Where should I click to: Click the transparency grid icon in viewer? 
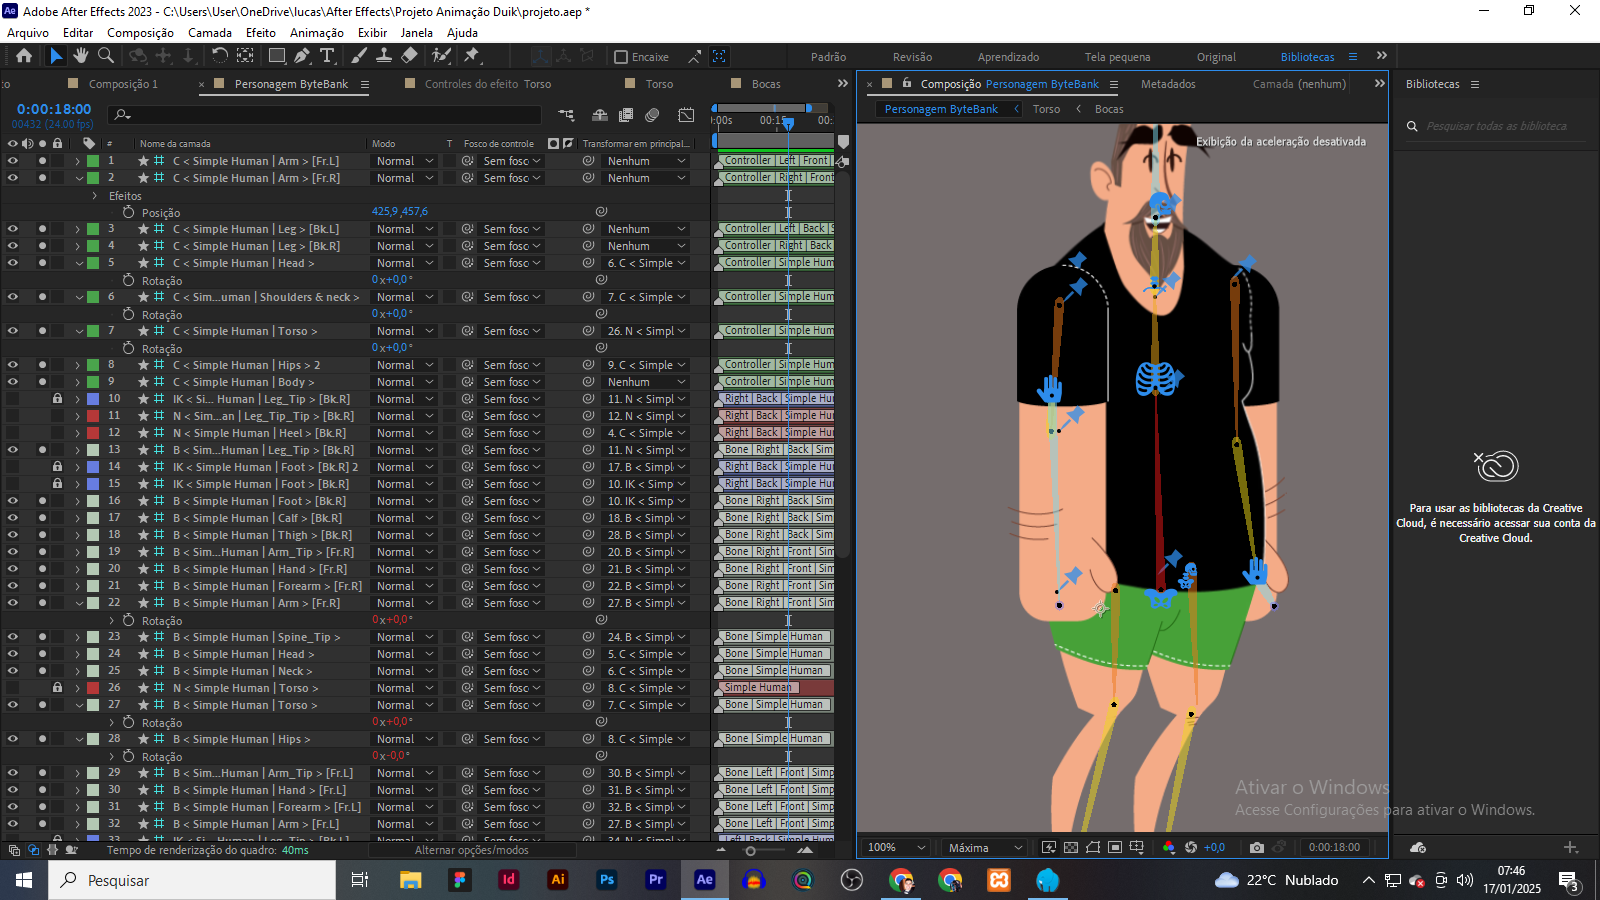click(x=1071, y=847)
